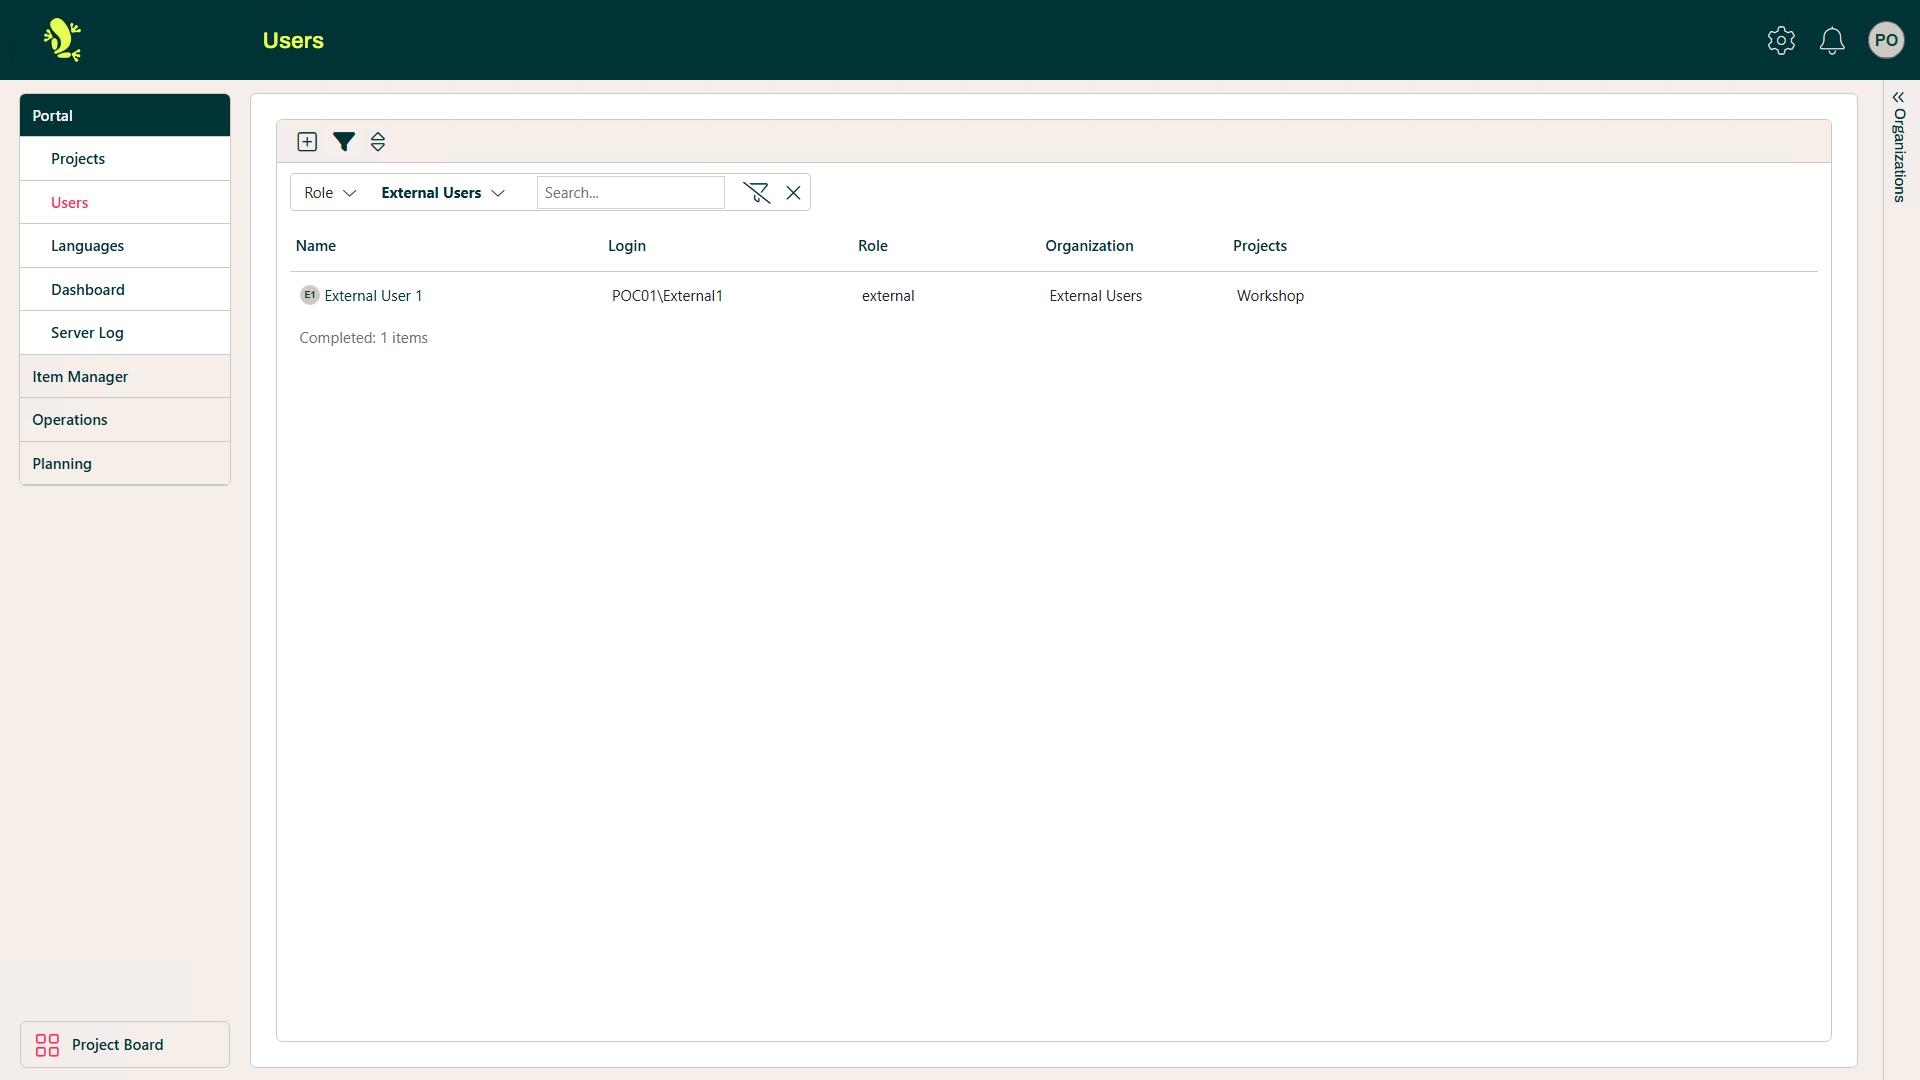Click the add new user plus icon
The height and width of the screenshot is (1080, 1920).
tap(307, 142)
